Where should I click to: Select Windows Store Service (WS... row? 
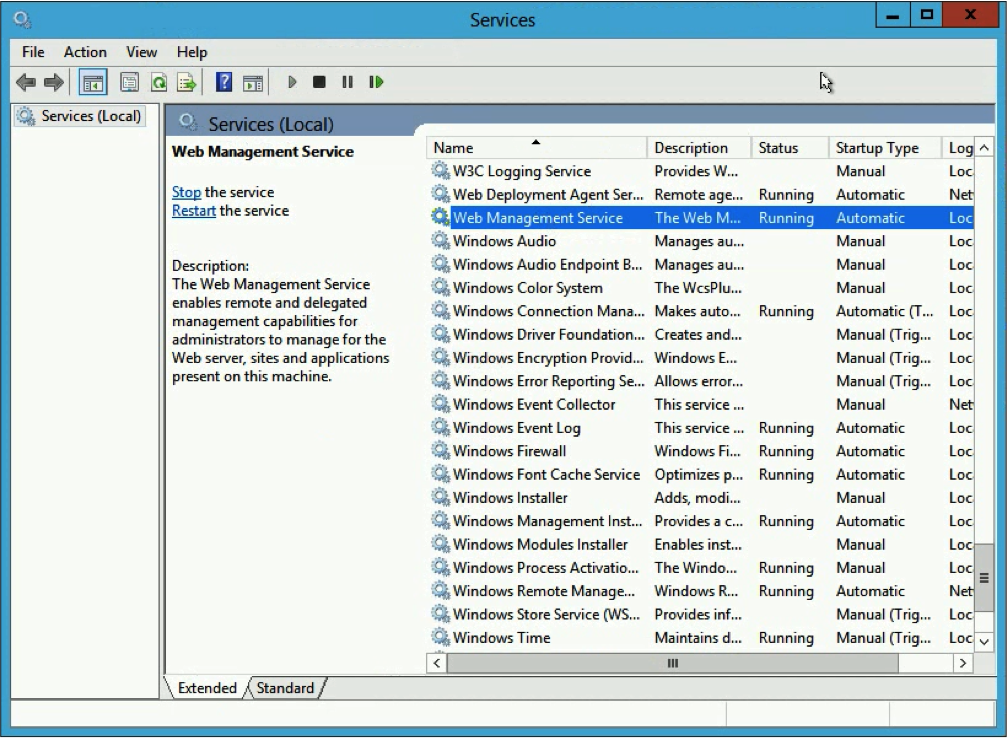coord(701,614)
